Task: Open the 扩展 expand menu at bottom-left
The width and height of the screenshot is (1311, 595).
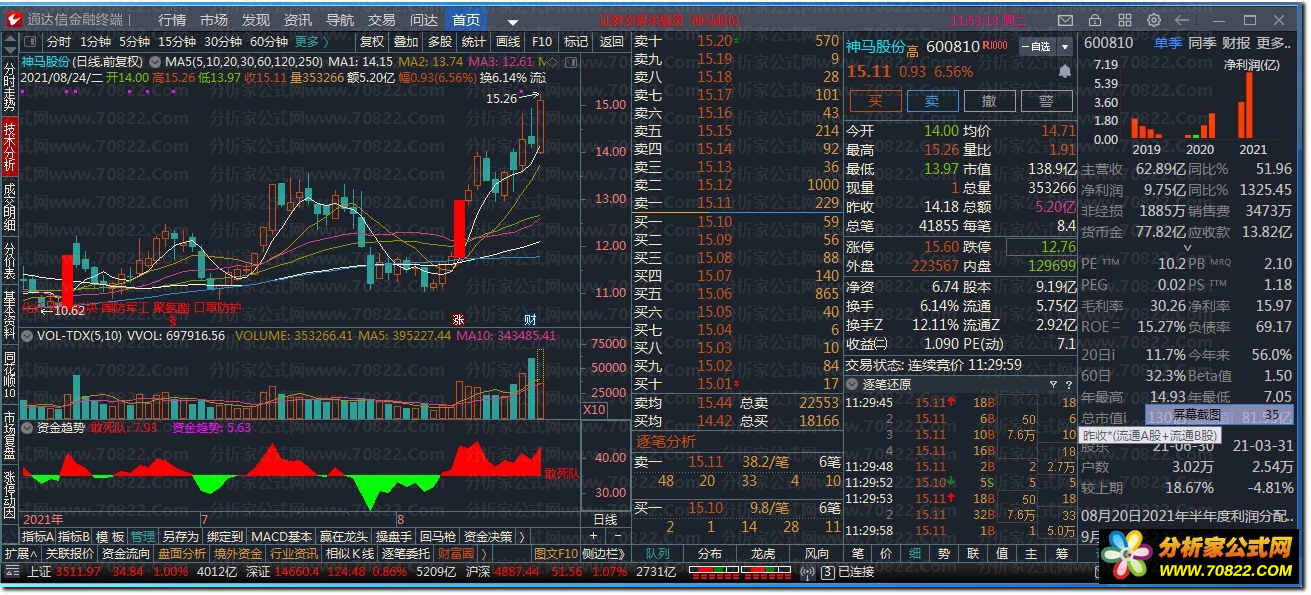Action: [20, 553]
